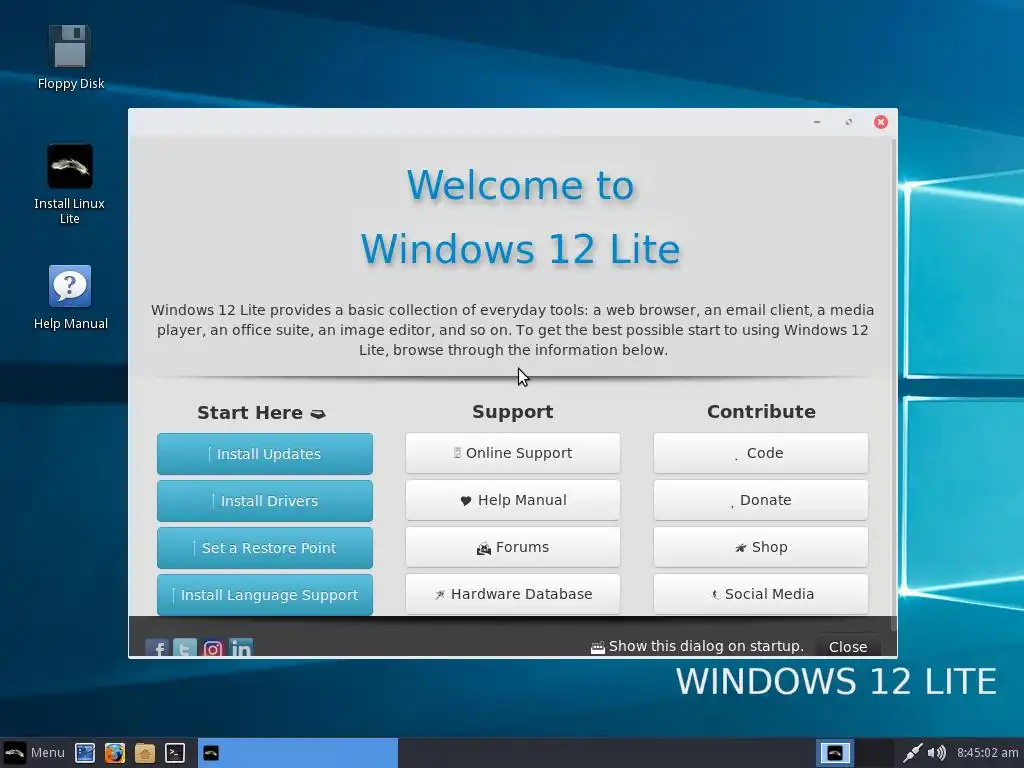Image resolution: width=1024 pixels, height=768 pixels.
Task: Toggle Show this dialog on startup
Action: point(697,647)
